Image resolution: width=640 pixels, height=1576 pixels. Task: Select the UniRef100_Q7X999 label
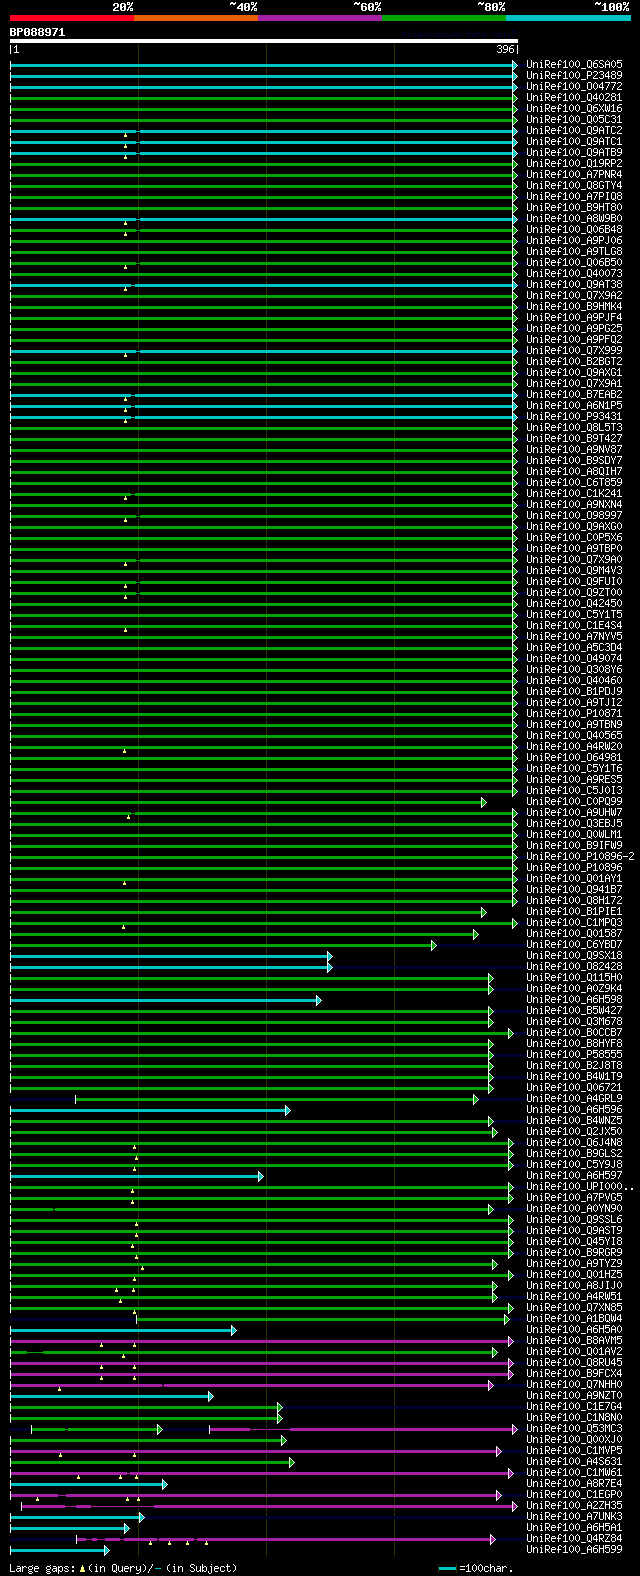pyautogui.click(x=574, y=351)
